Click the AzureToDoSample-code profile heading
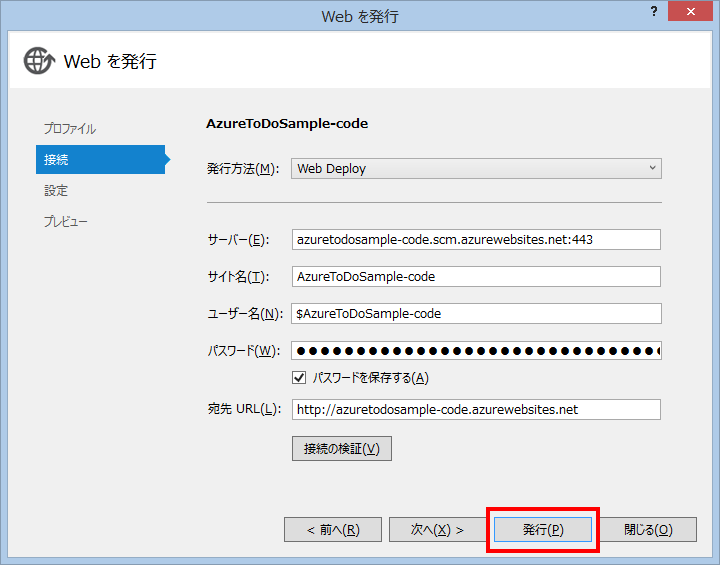720x565 pixels. tap(287, 124)
